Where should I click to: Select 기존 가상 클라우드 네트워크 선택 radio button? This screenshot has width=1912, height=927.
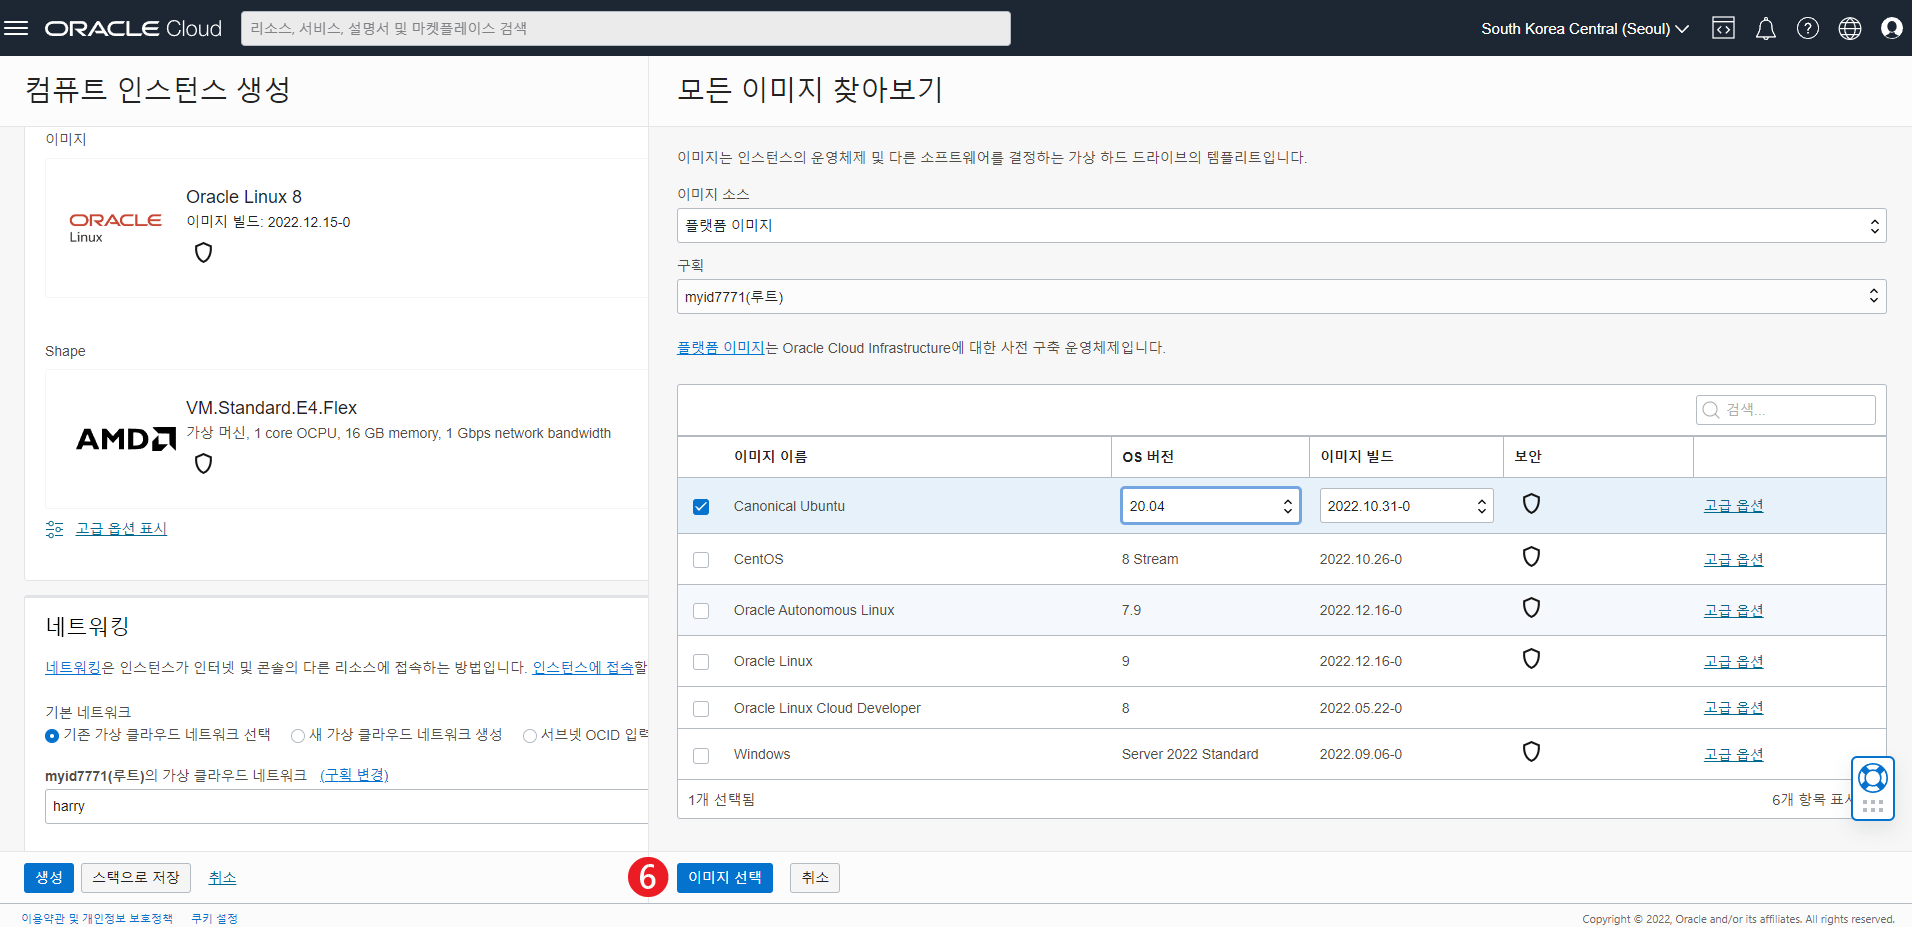tap(52, 736)
